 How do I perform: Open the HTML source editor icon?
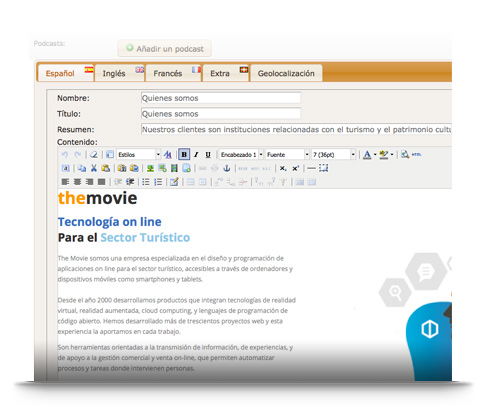[417, 155]
